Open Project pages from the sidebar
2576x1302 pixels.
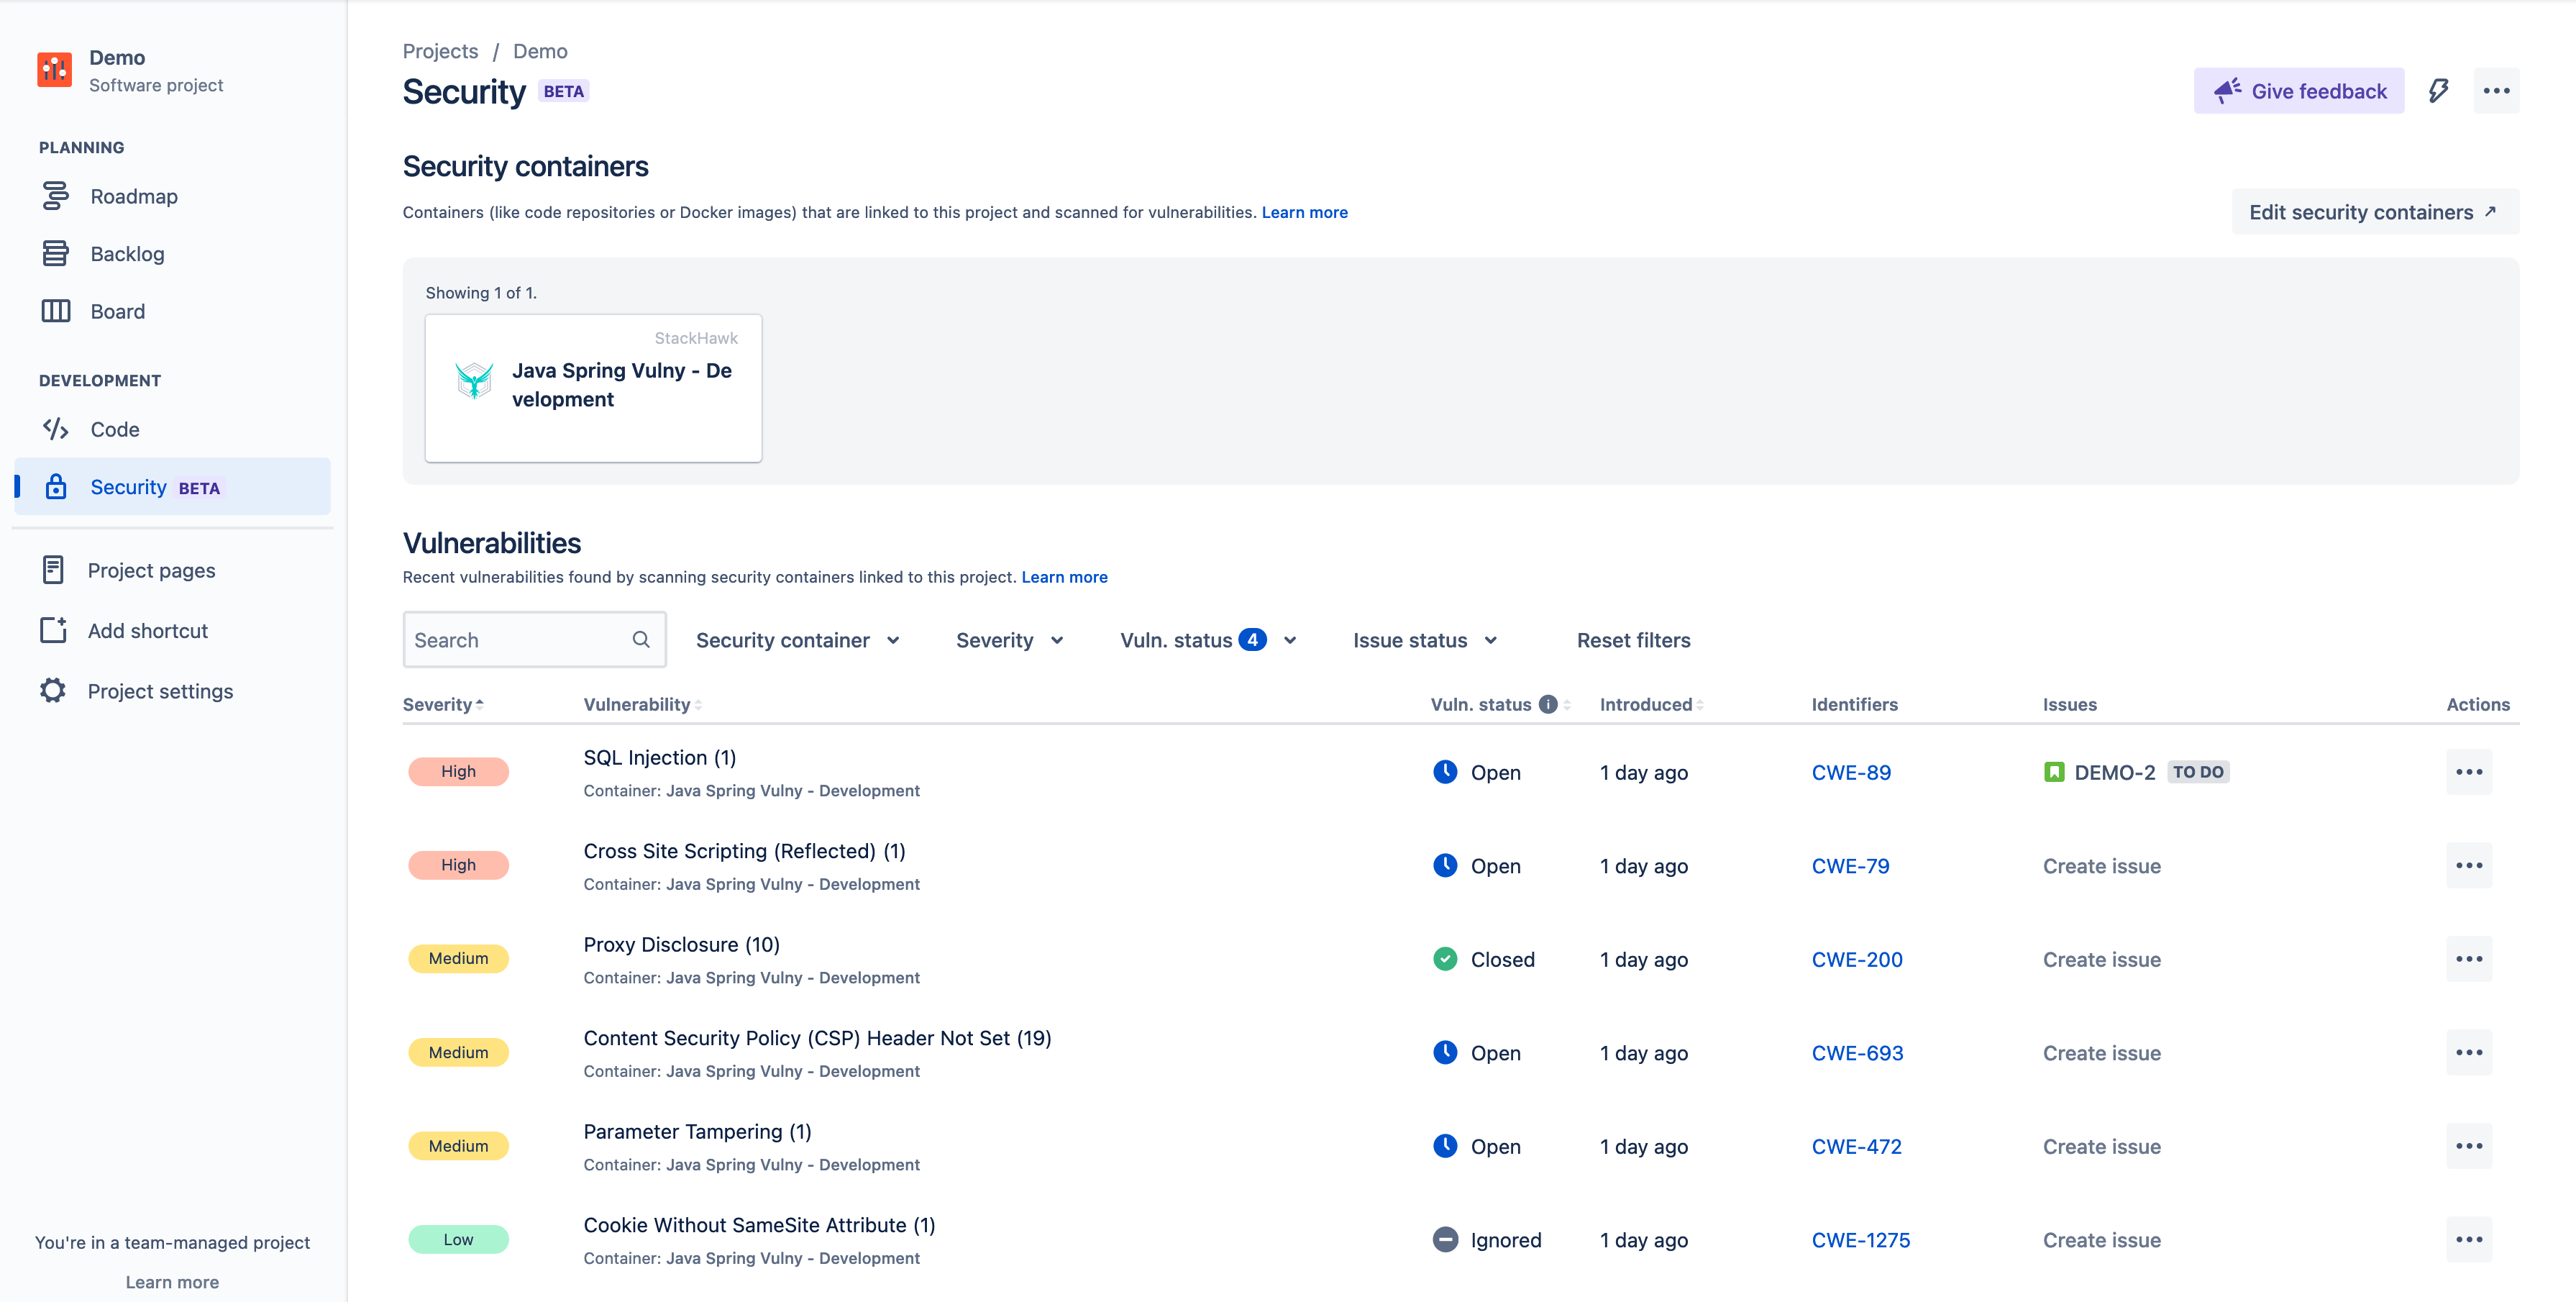pos(151,570)
